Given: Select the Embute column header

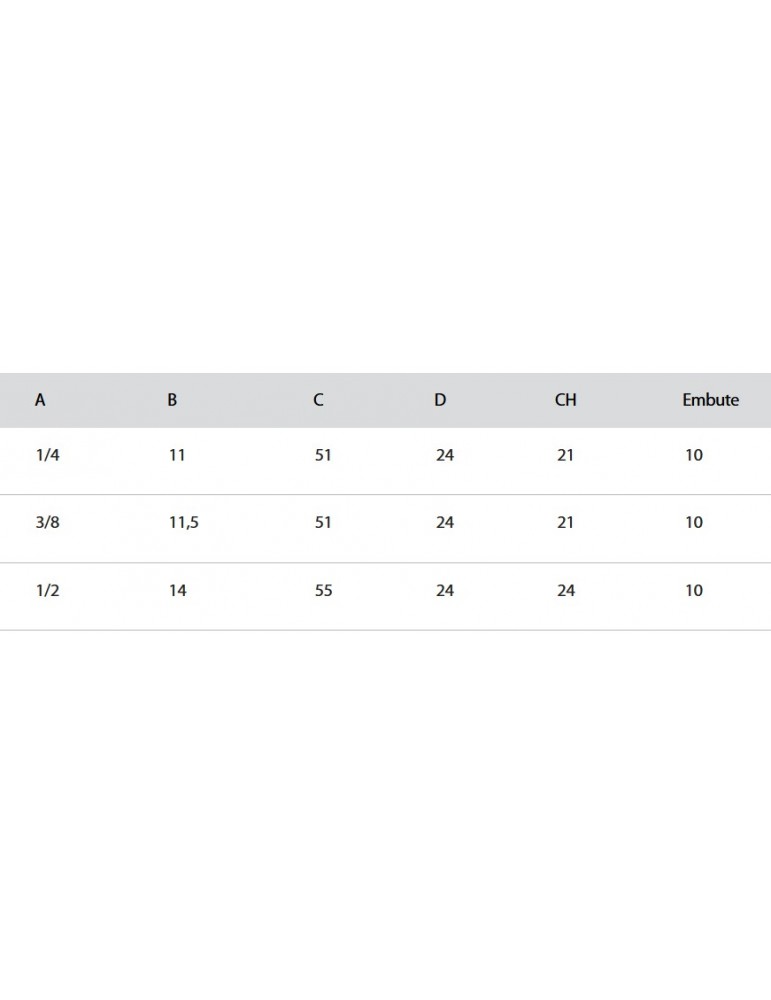Looking at the screenshot, I should click(710, 400).
